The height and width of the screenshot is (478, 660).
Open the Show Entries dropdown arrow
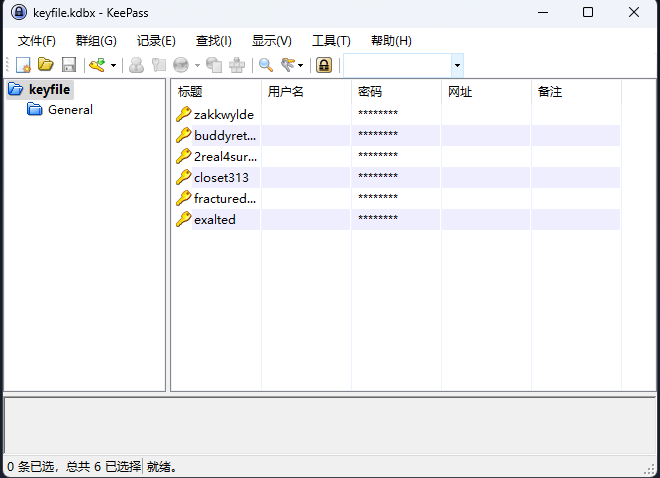[300, 65]
